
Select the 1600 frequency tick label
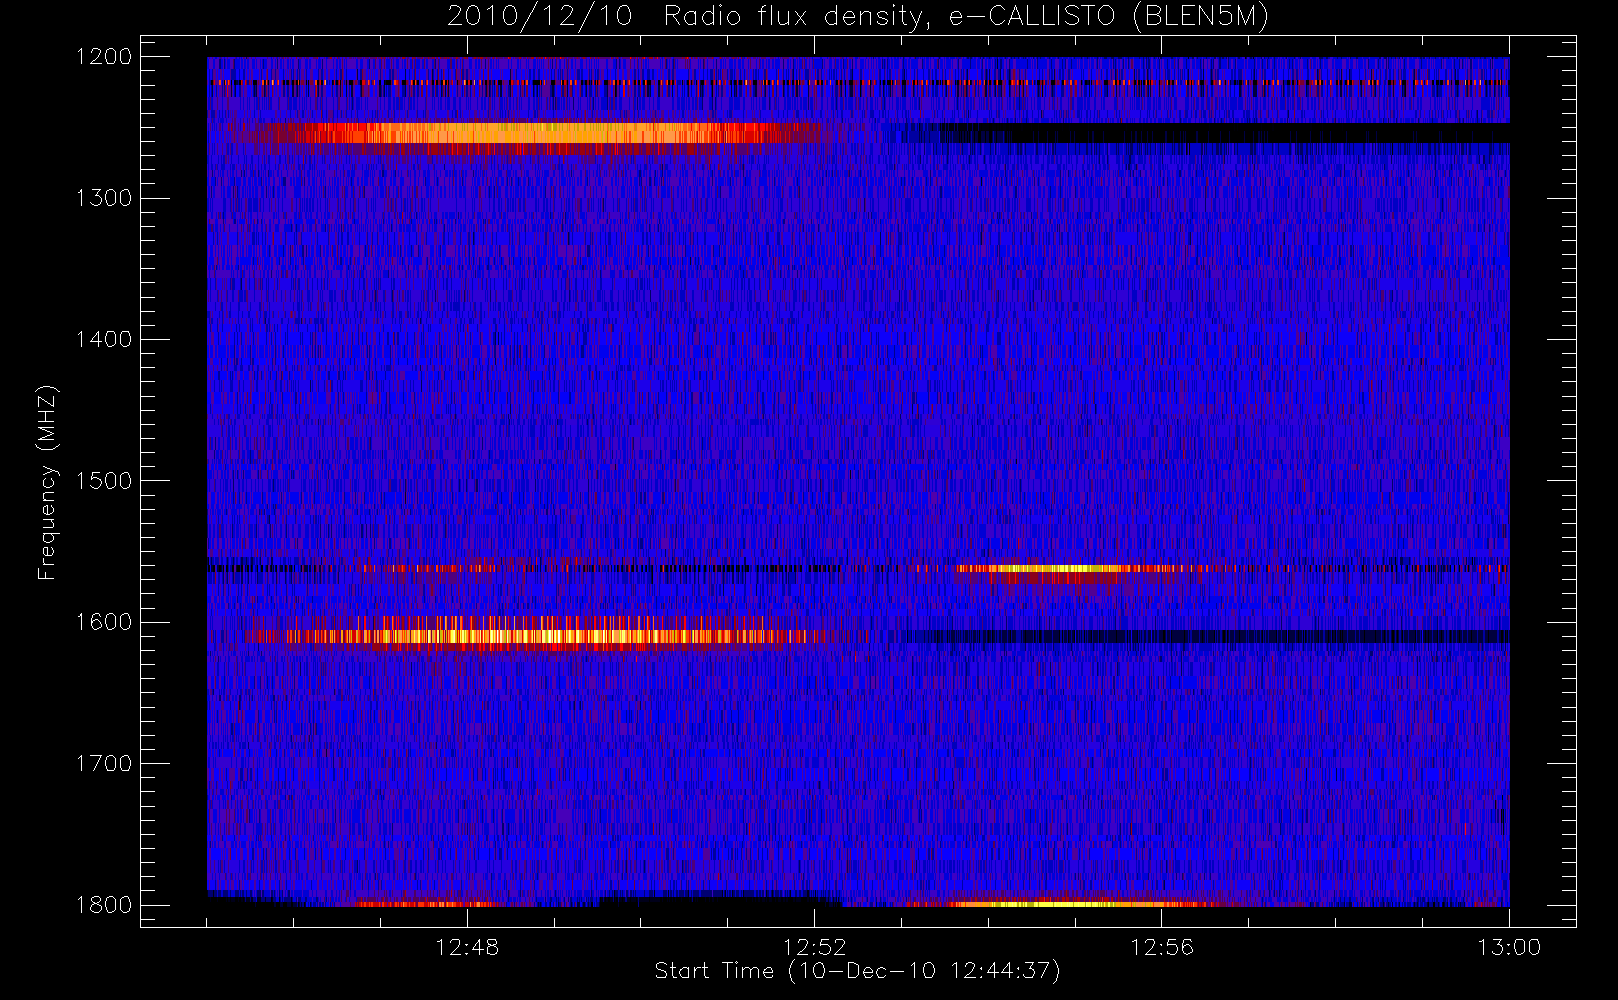(x=105, y=622)
